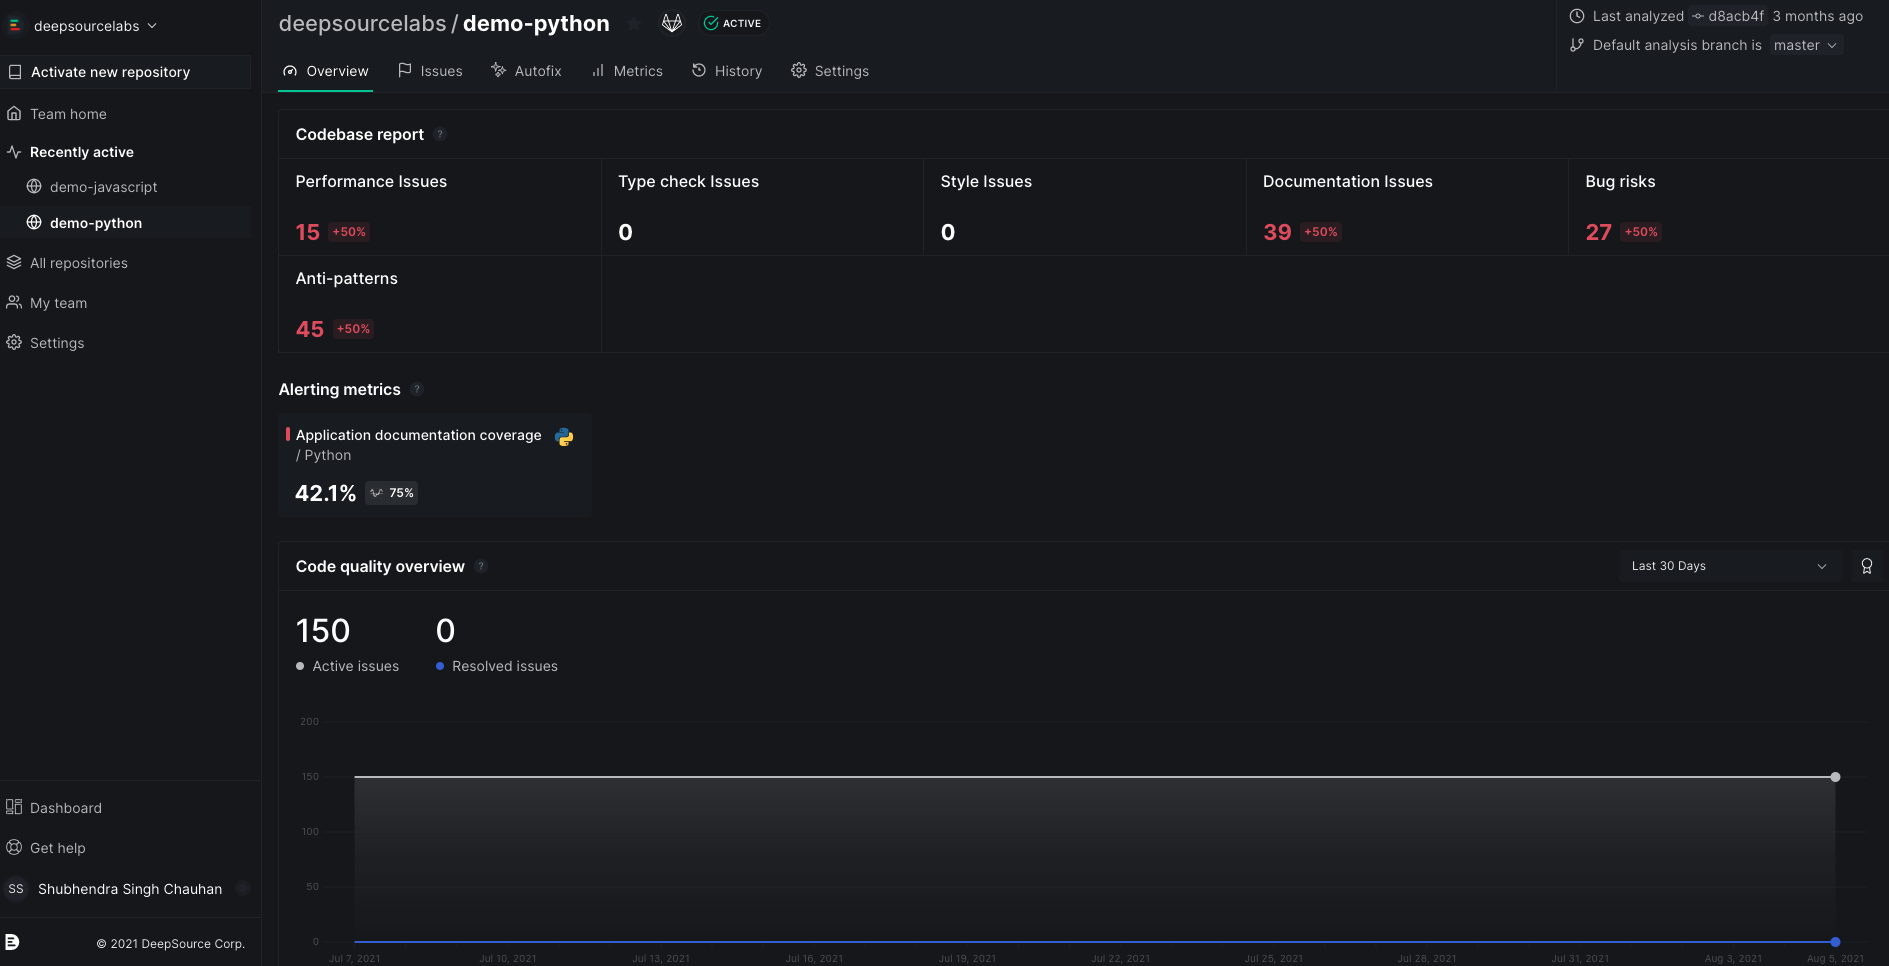This screenshot has height=966, width=1889.
Task: Select the Python language icon on documentation coverage
Action: pos(564,437)
